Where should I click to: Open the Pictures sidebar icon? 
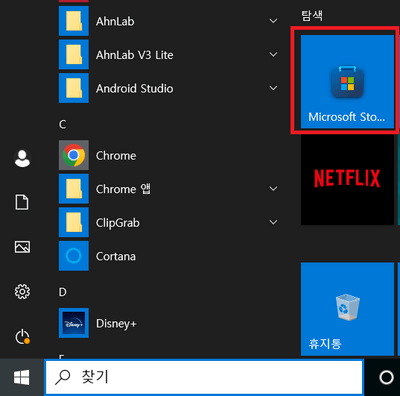(x=22, y=247)
